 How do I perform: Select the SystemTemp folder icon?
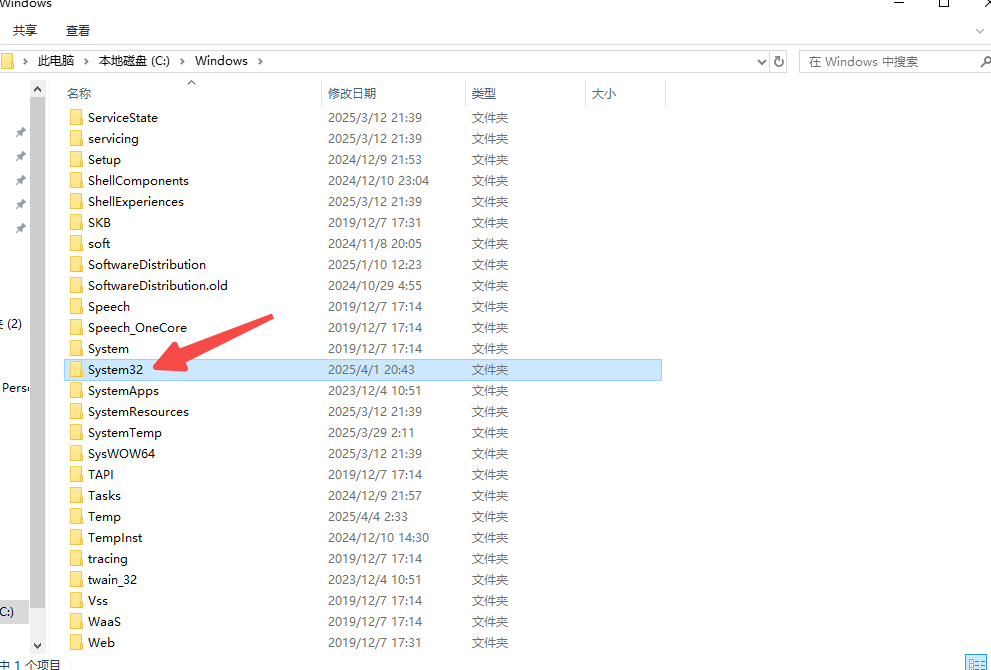(x=76, y=432)
